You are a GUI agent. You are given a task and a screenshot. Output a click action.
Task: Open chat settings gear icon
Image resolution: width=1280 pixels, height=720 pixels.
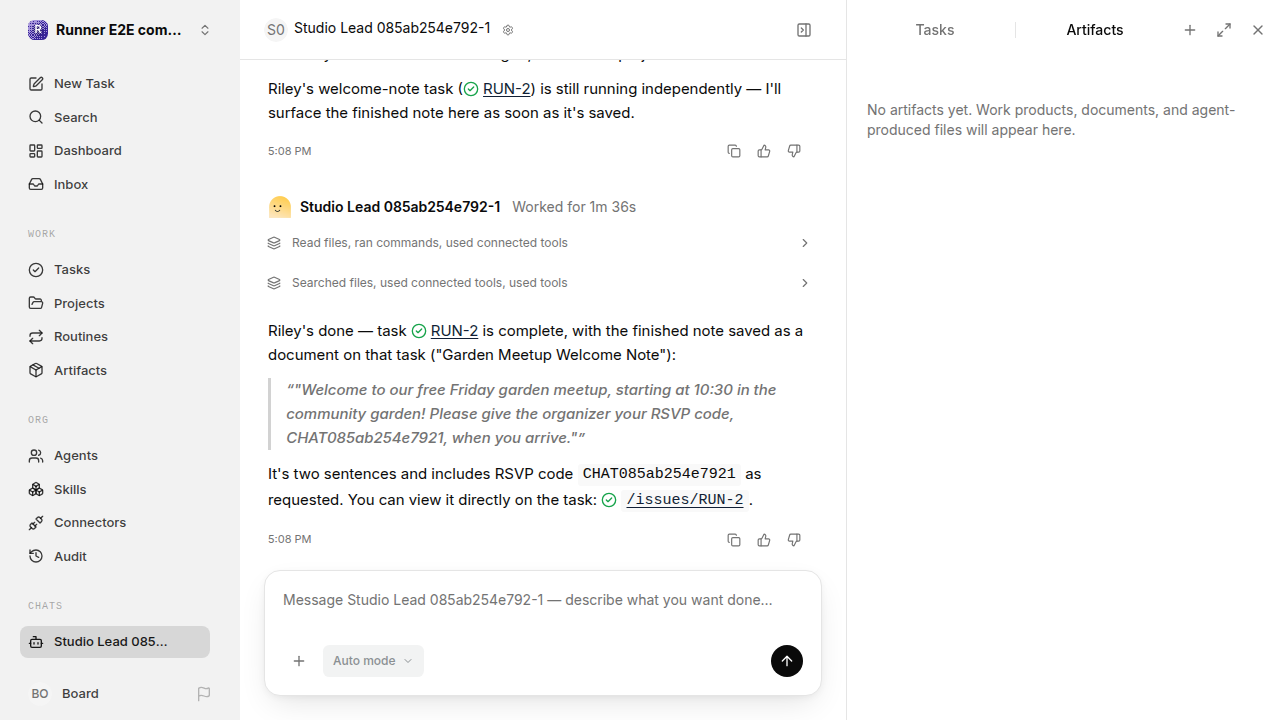[508, 30]
